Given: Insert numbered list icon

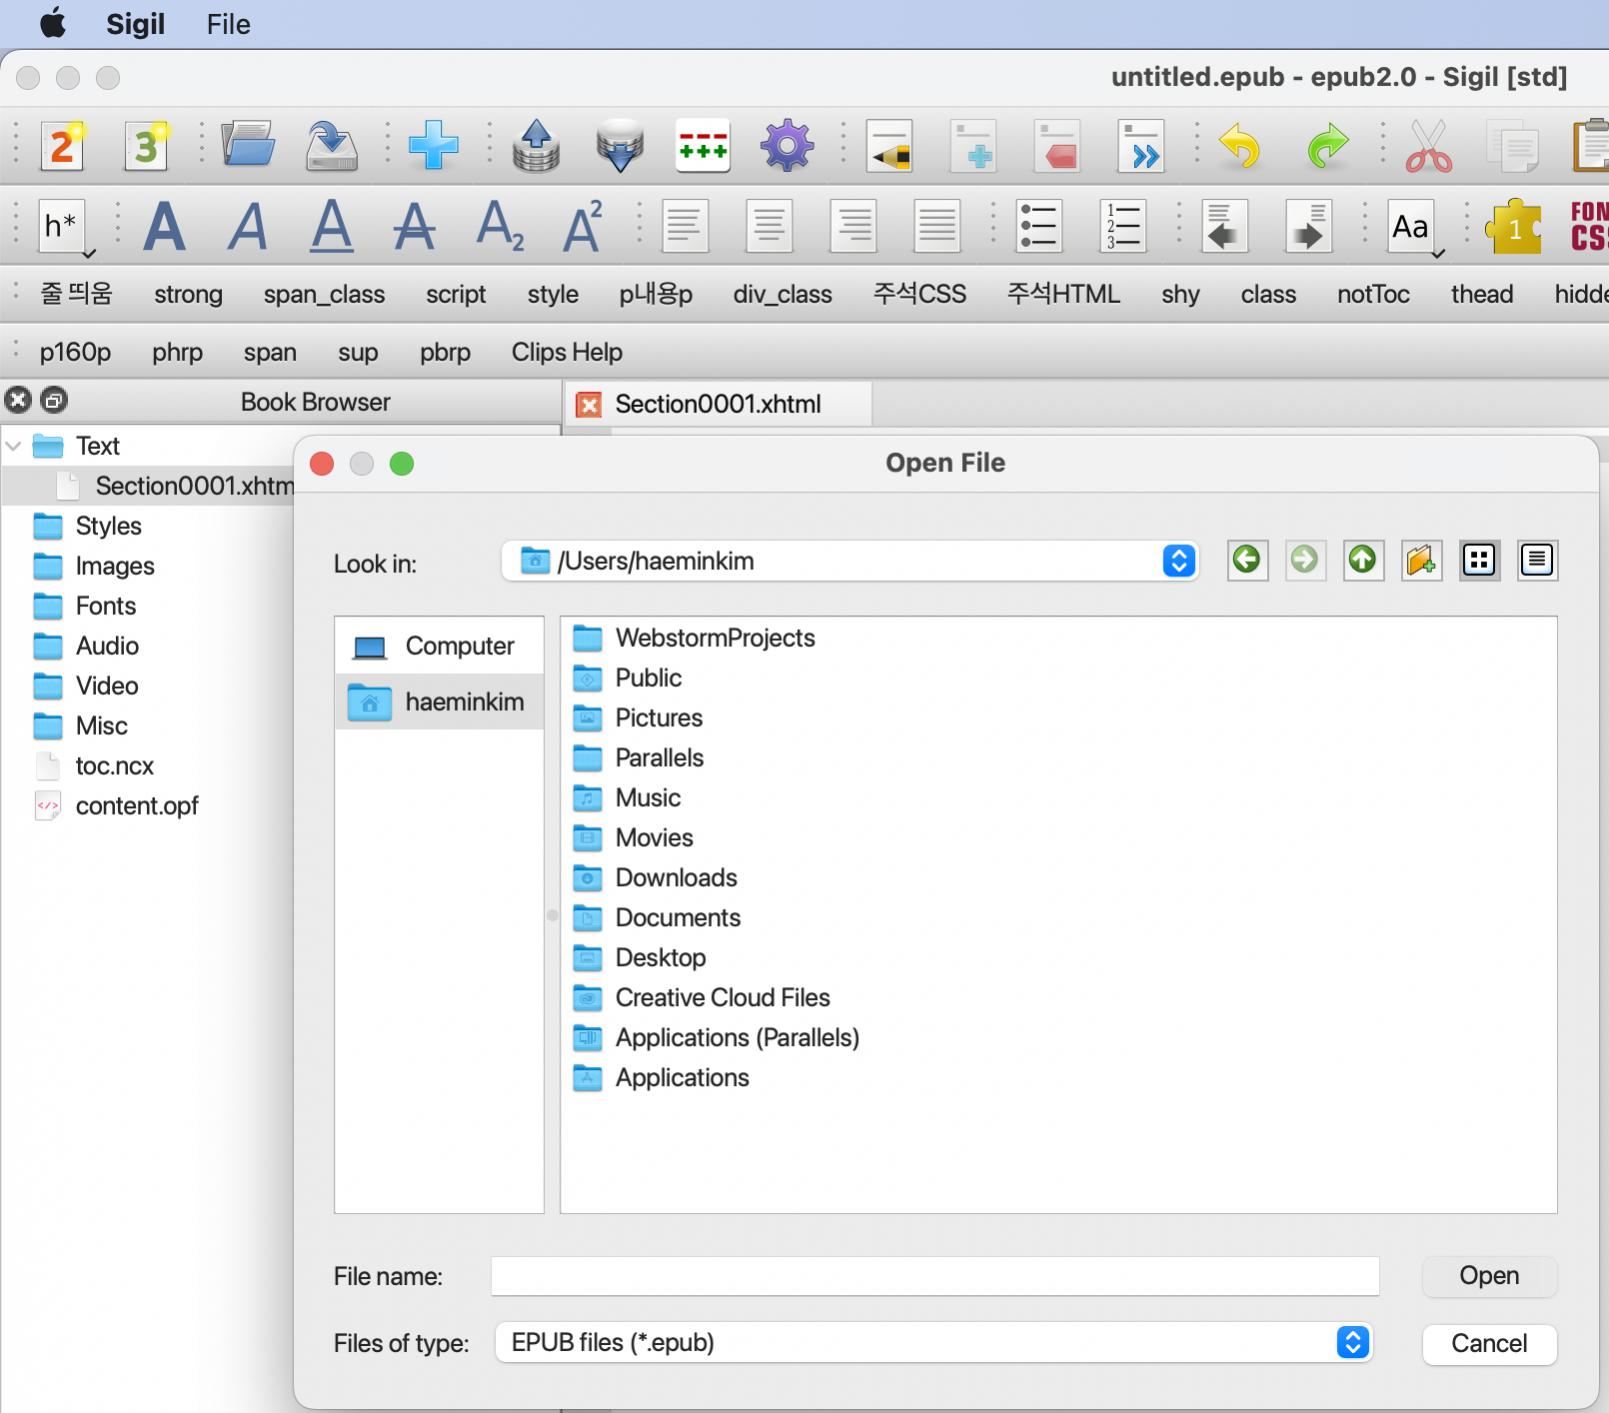Looking at the screenshot, I should point(1123,226).
